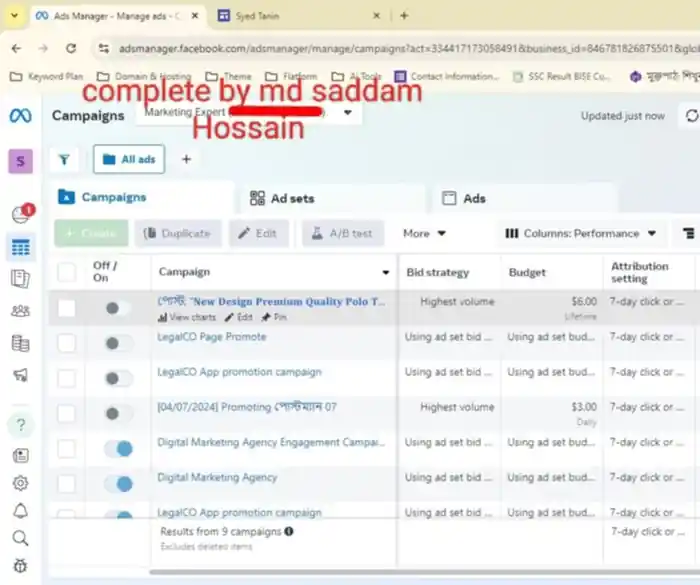Open browser tab search dropdown chevron
The image size is (700, 585).
coord(14,16)
